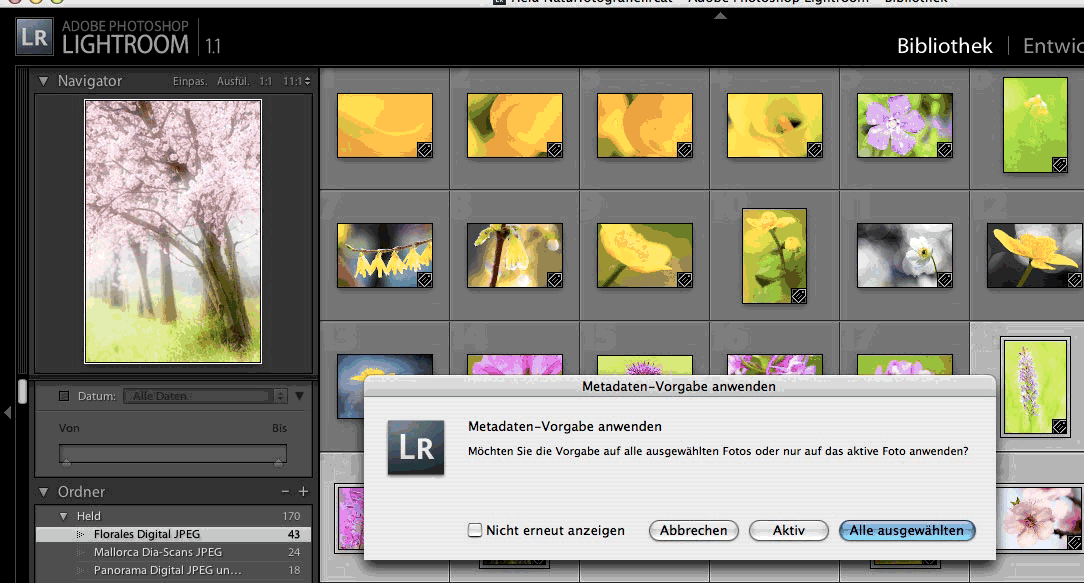This screenshot has height=583, width=1084.
Task: Set Navigator zoom to 11:1
Action: [x=292, y=81]
